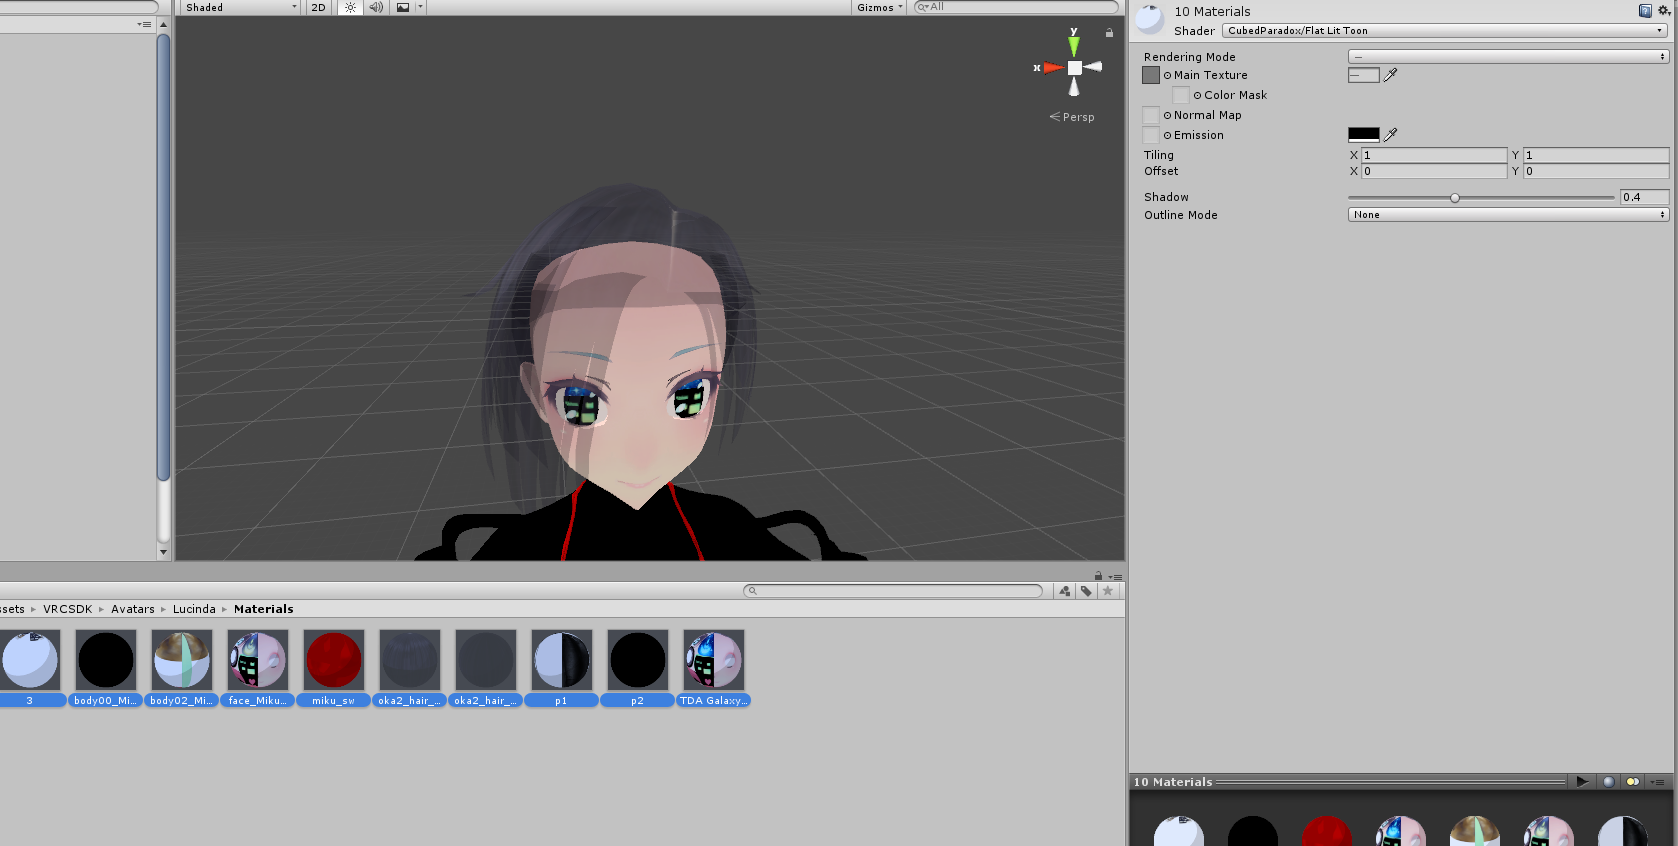Viewport: 1678px width, 846px height.
Task: Open material settings gear icon
Action: (1664, 10)
